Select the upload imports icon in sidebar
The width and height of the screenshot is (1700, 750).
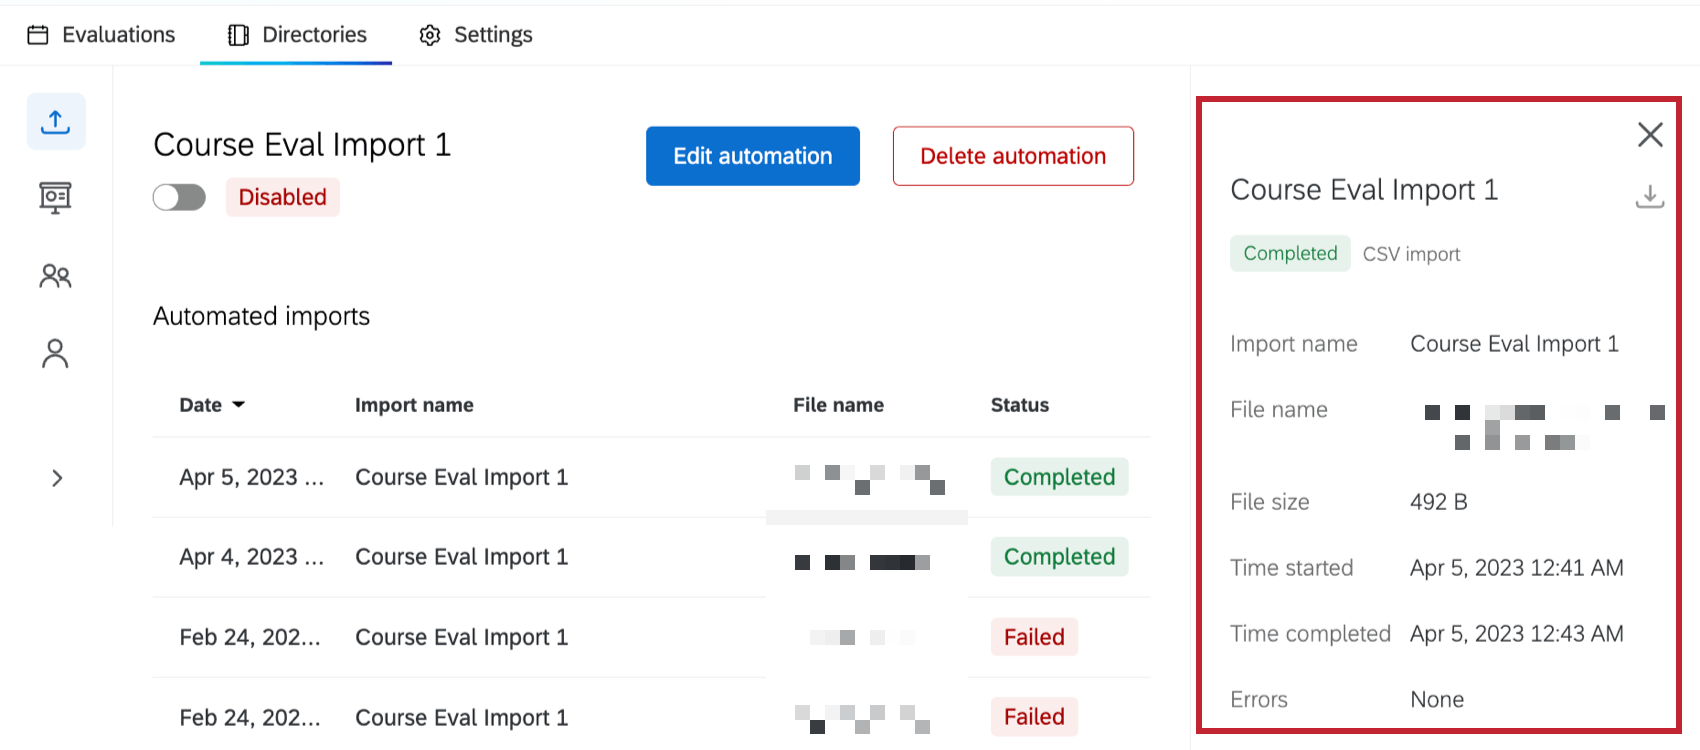coord(55,121)
